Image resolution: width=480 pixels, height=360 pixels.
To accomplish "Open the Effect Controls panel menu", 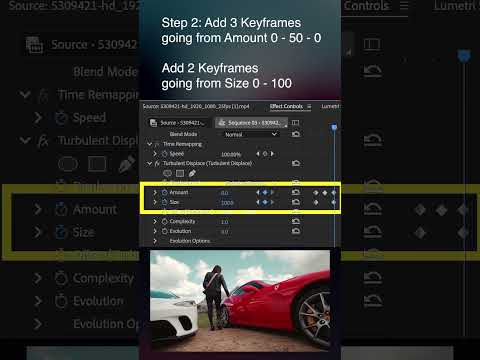I will click(x=309, y=106).
